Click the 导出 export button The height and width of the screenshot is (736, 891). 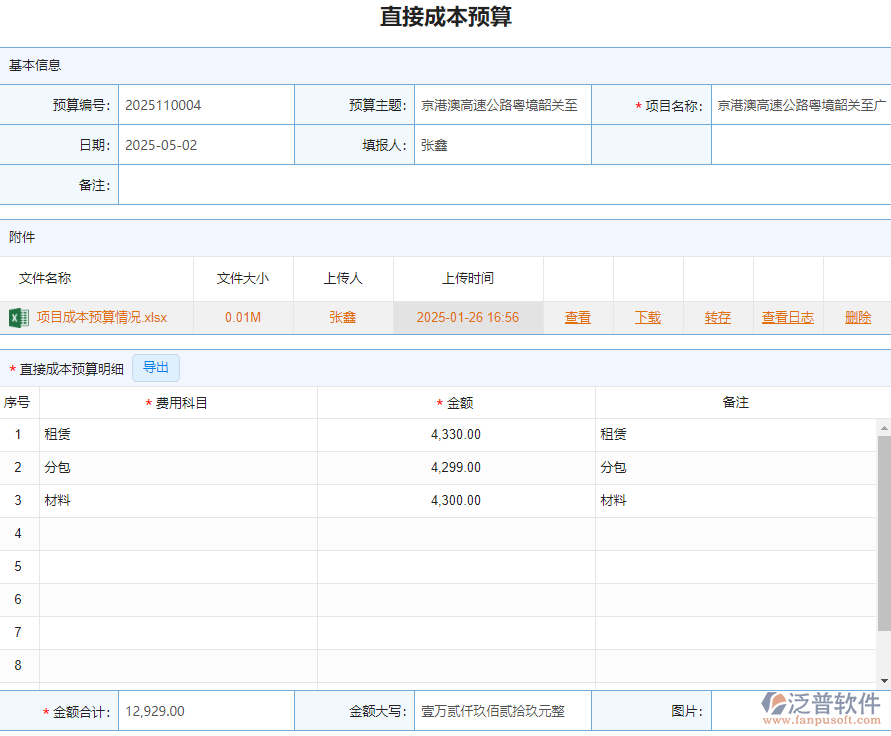point(155,368)
